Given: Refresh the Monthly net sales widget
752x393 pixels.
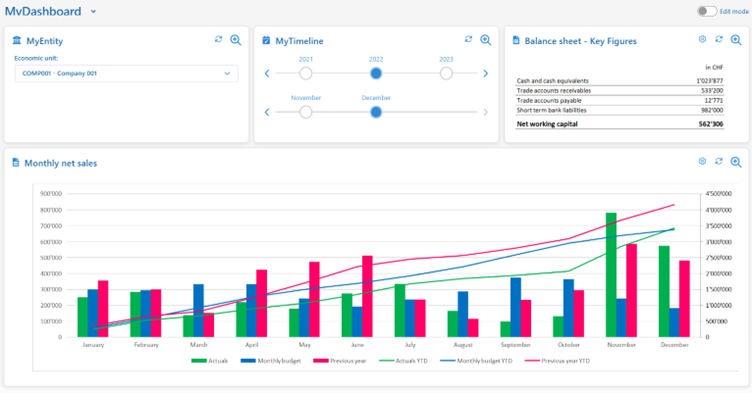Looking at the screenshot, I should [x=718, y=161].
